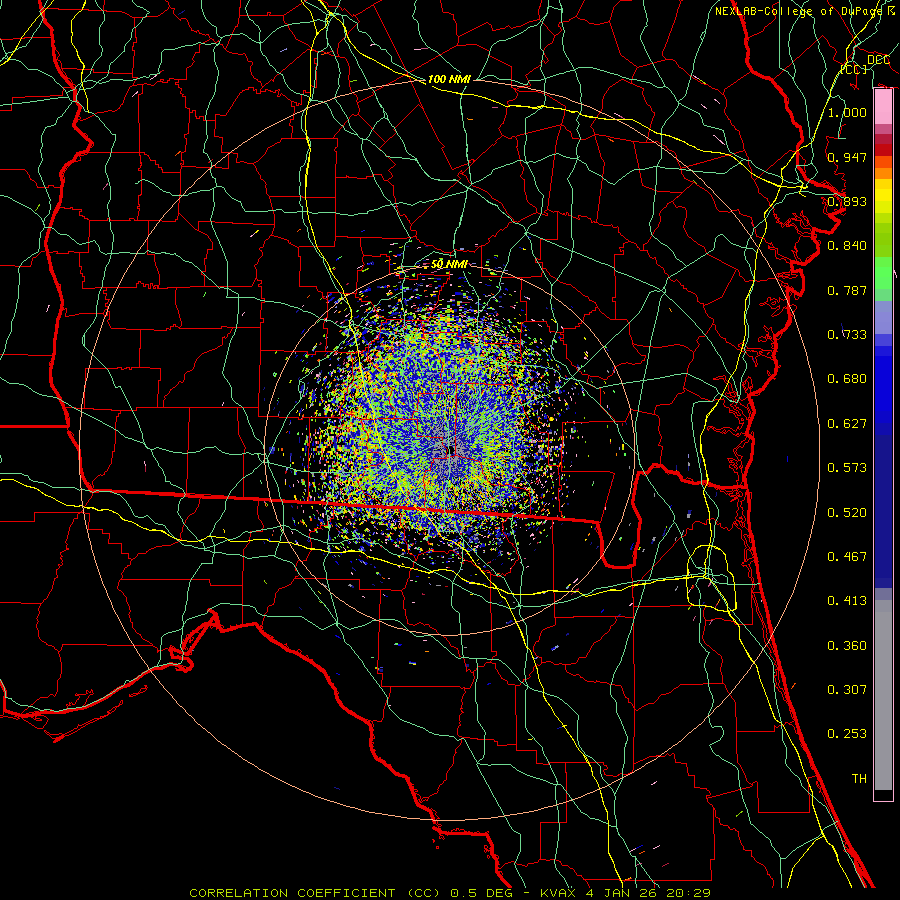900x900 pixels.
Task: Pick the gray segment of the color bar
Action: [x=883, y=695]
